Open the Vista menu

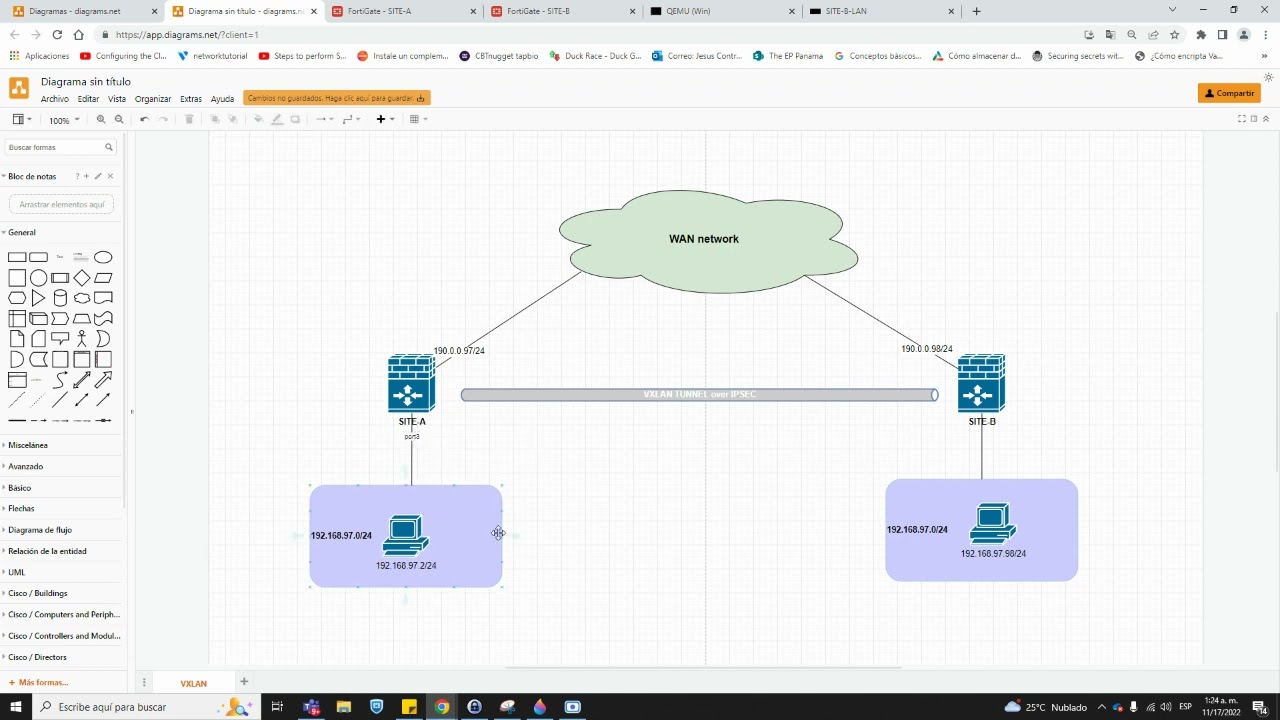[x=117, y=99]
